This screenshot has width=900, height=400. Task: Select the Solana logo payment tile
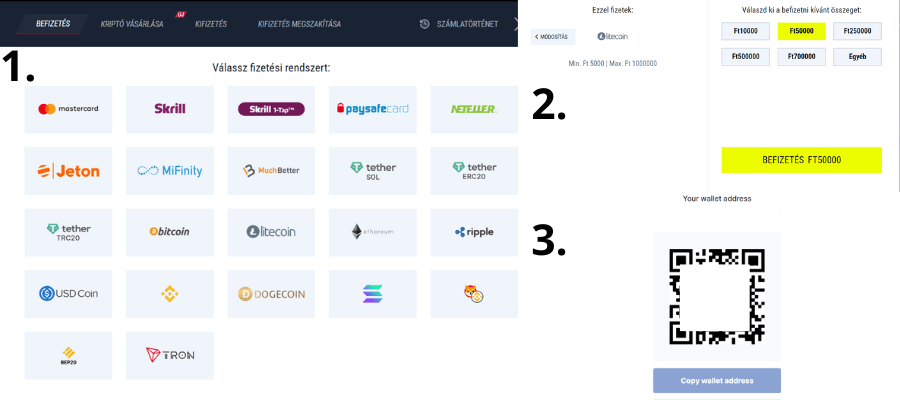373,294
